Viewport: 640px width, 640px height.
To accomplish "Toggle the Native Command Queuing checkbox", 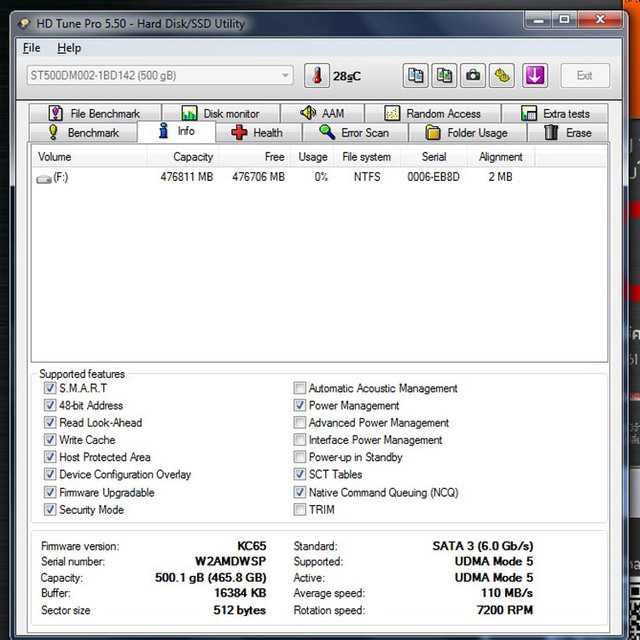I will [300, 492].
